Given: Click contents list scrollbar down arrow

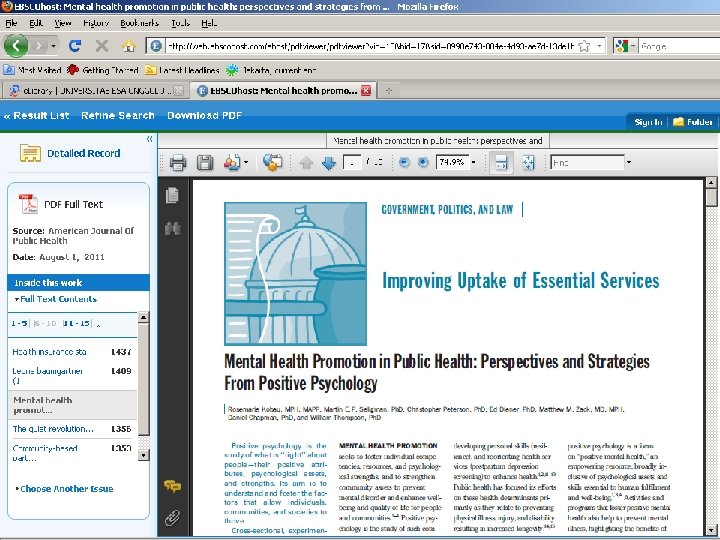Looking at the screenshot, I should (x=143, y=455).
